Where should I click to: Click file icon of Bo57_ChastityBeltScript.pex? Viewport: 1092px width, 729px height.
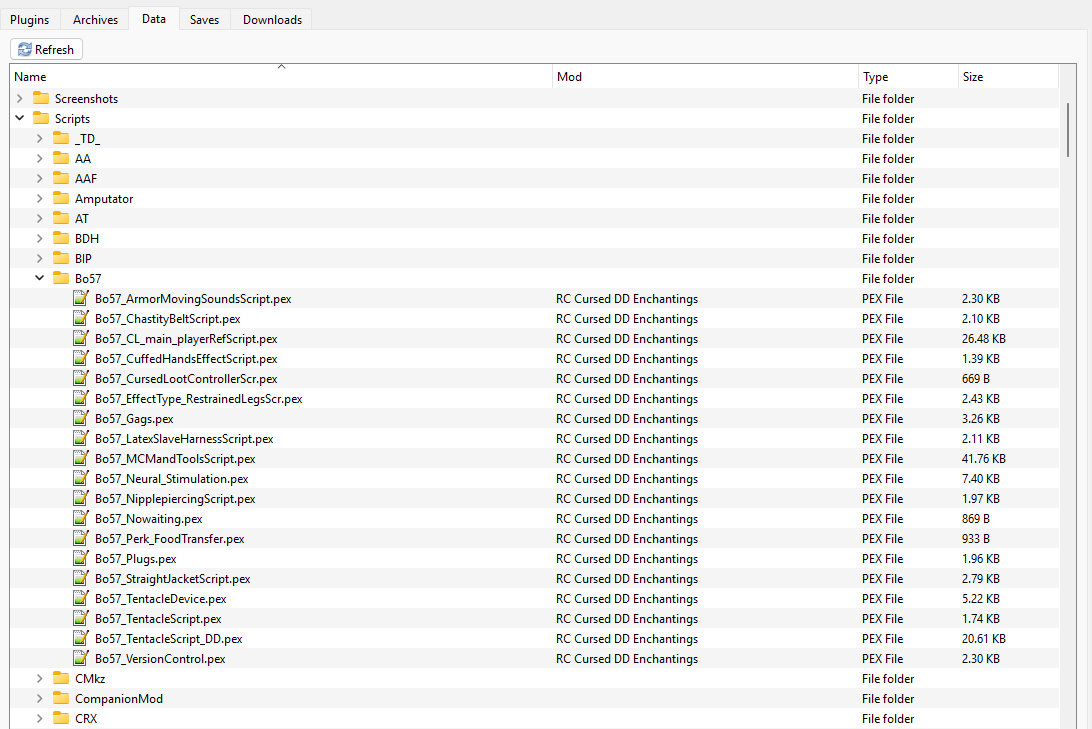pyautogui.click(x=81, y=318)
